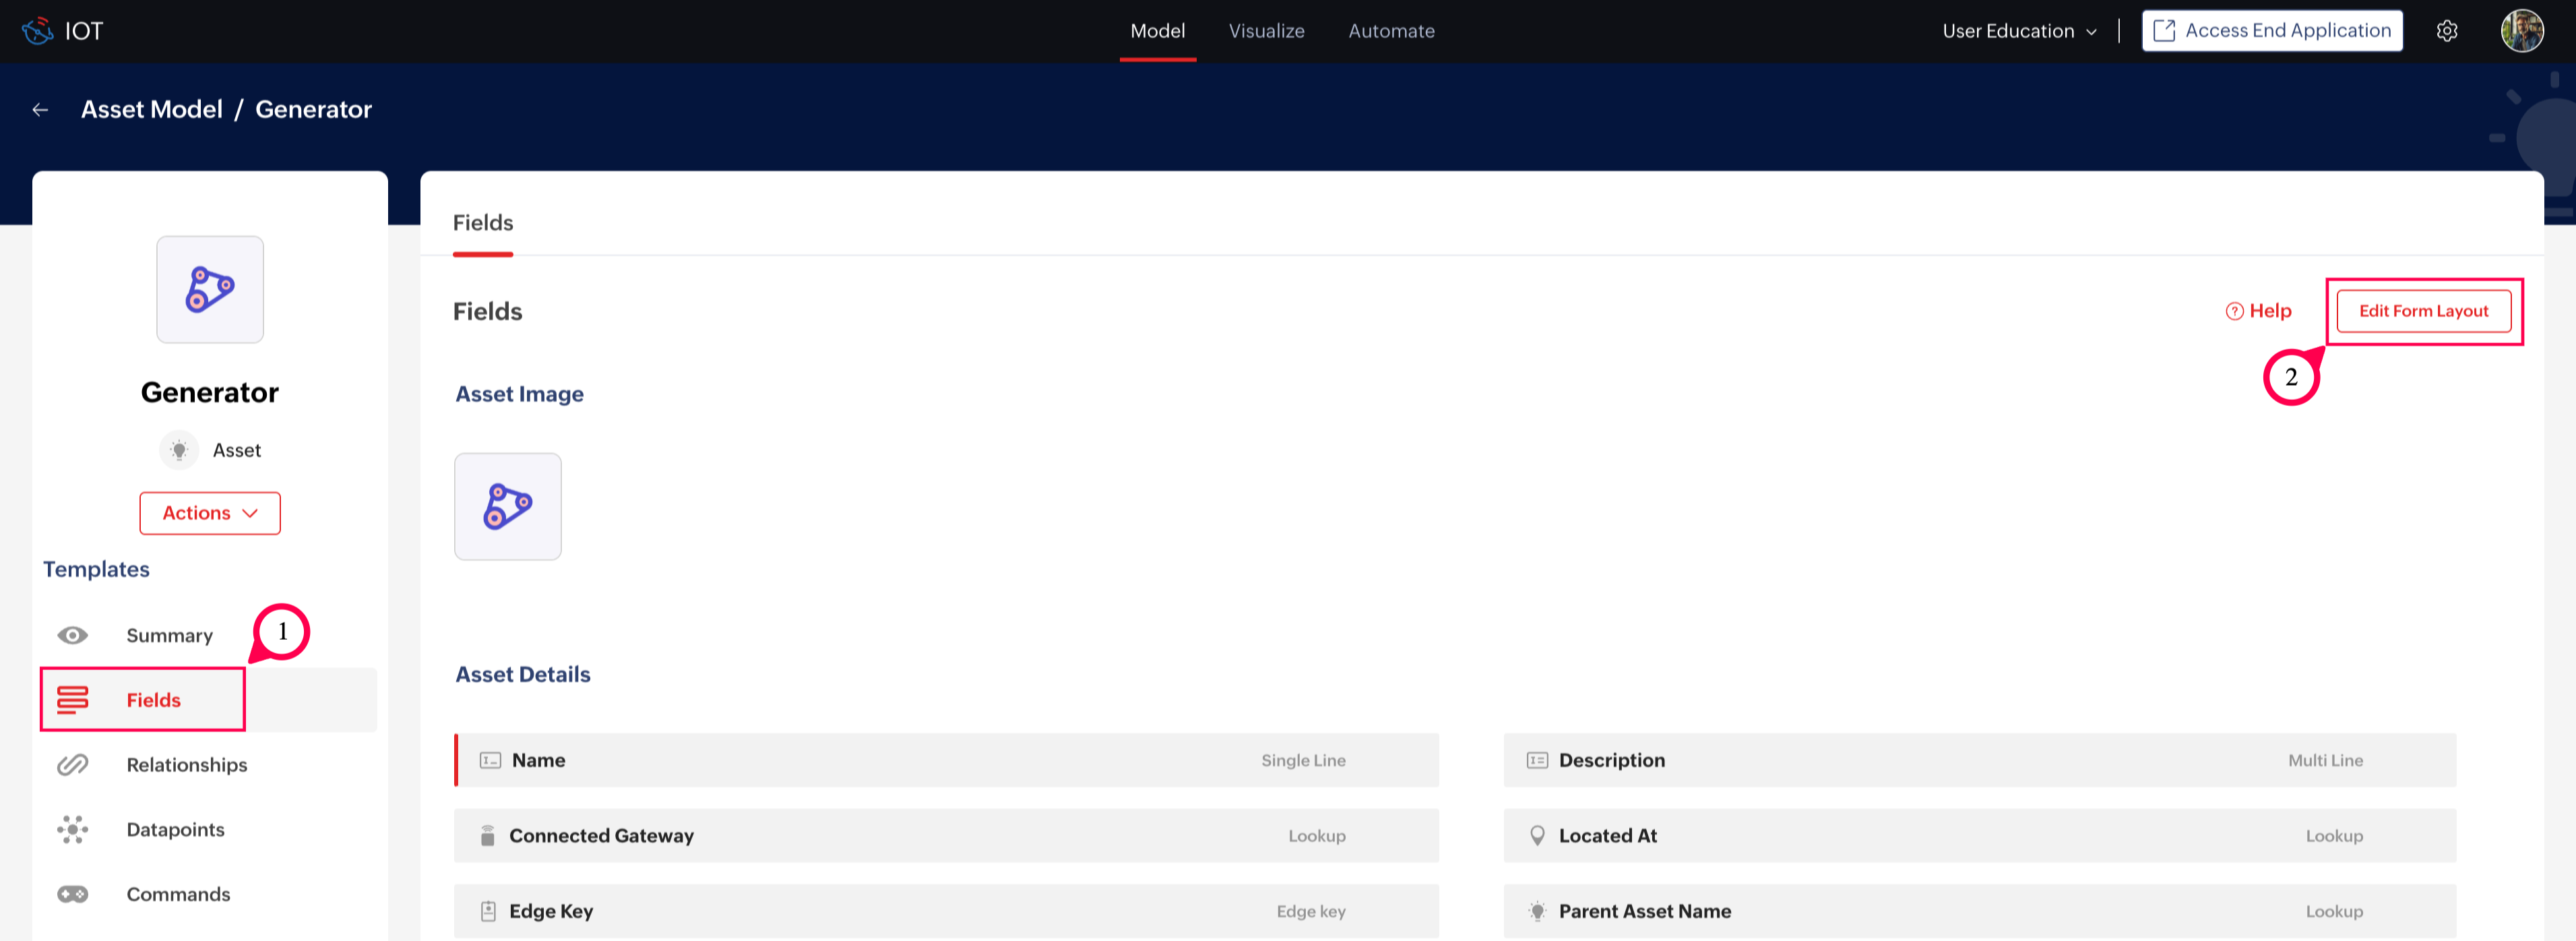Image resolution: width=2576 pixels, height=941 pixels.
Task: Select the Located At pin icon
Action: tap(1537, 836)
